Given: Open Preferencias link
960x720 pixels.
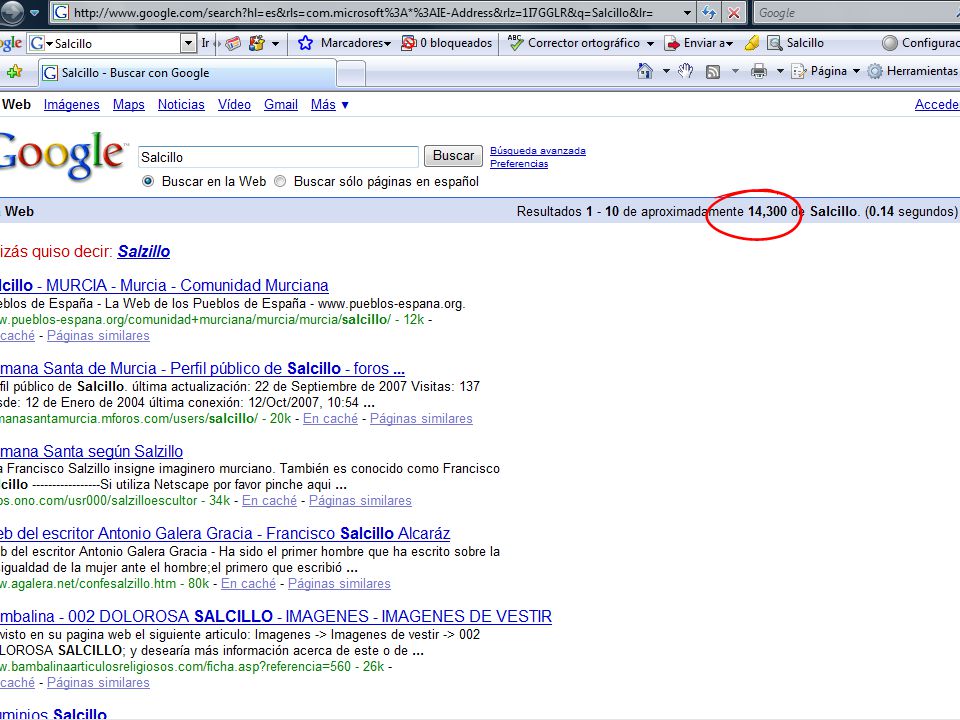Looking at the screenshot, I should tap(519, 163).
